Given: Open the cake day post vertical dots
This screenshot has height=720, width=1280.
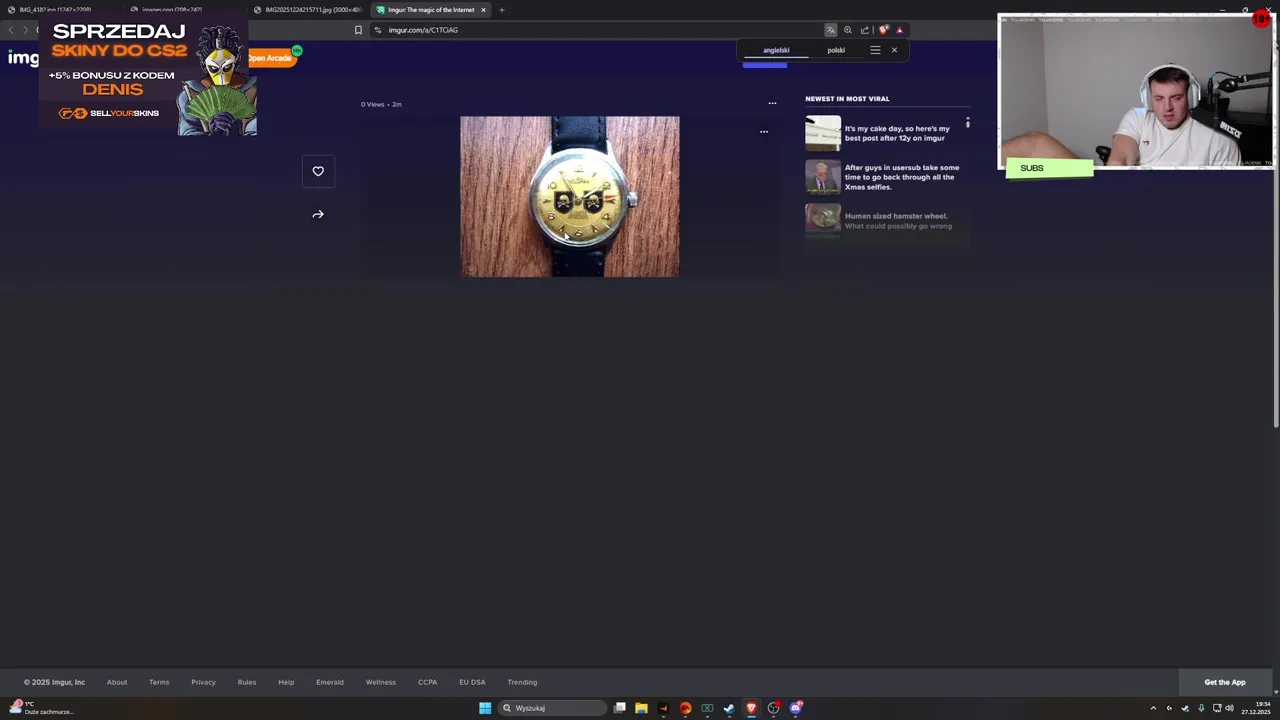Looking at the screenshot, I should coord(967,123).
